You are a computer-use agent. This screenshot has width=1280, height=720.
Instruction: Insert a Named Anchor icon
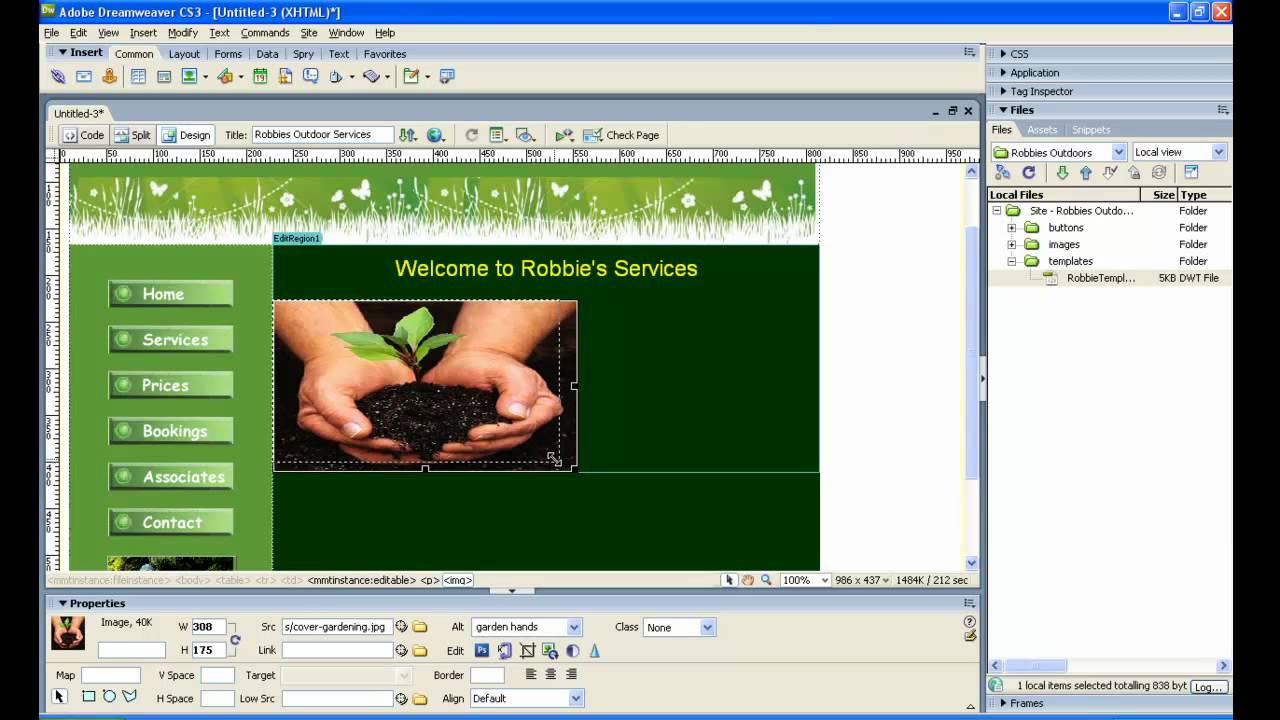tap(109, 76)
